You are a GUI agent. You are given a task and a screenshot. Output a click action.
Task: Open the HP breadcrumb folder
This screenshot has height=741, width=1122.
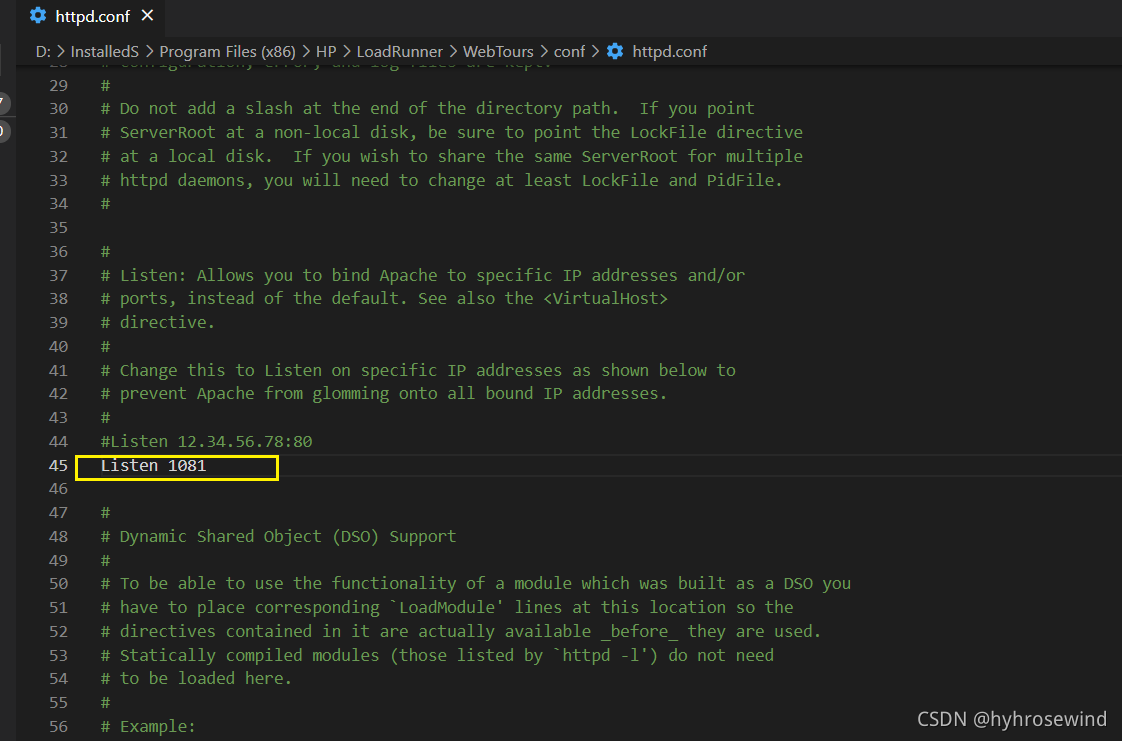(326, 51)
